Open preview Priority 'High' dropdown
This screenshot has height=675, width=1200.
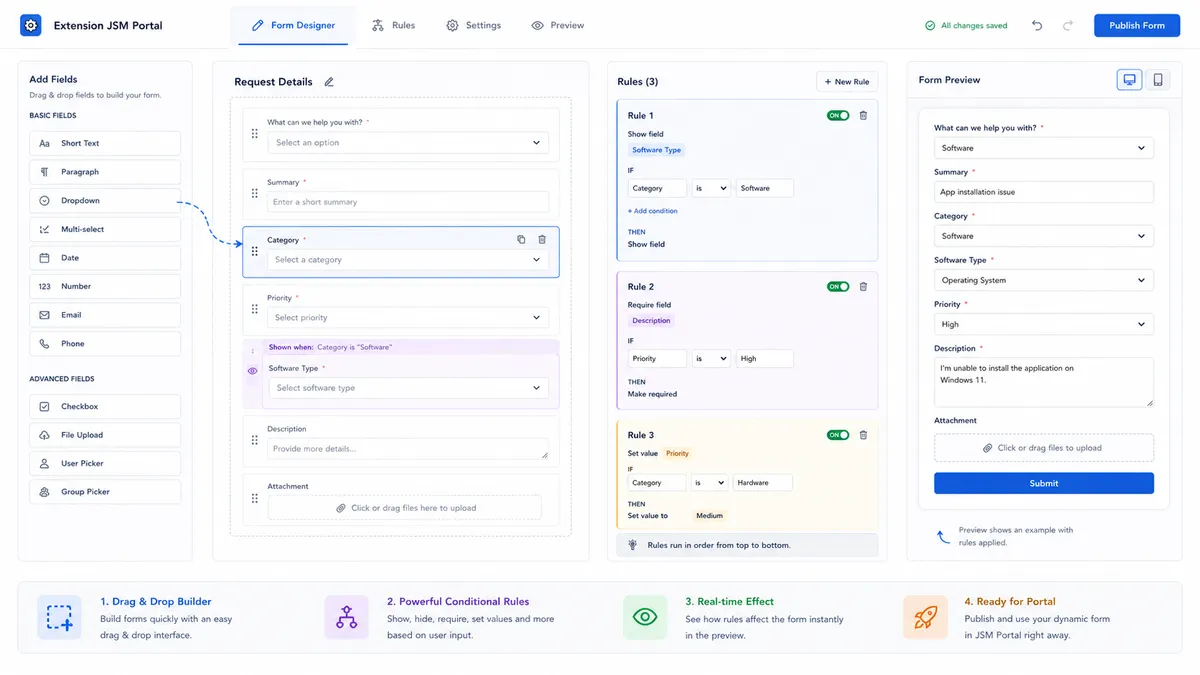1044,324
